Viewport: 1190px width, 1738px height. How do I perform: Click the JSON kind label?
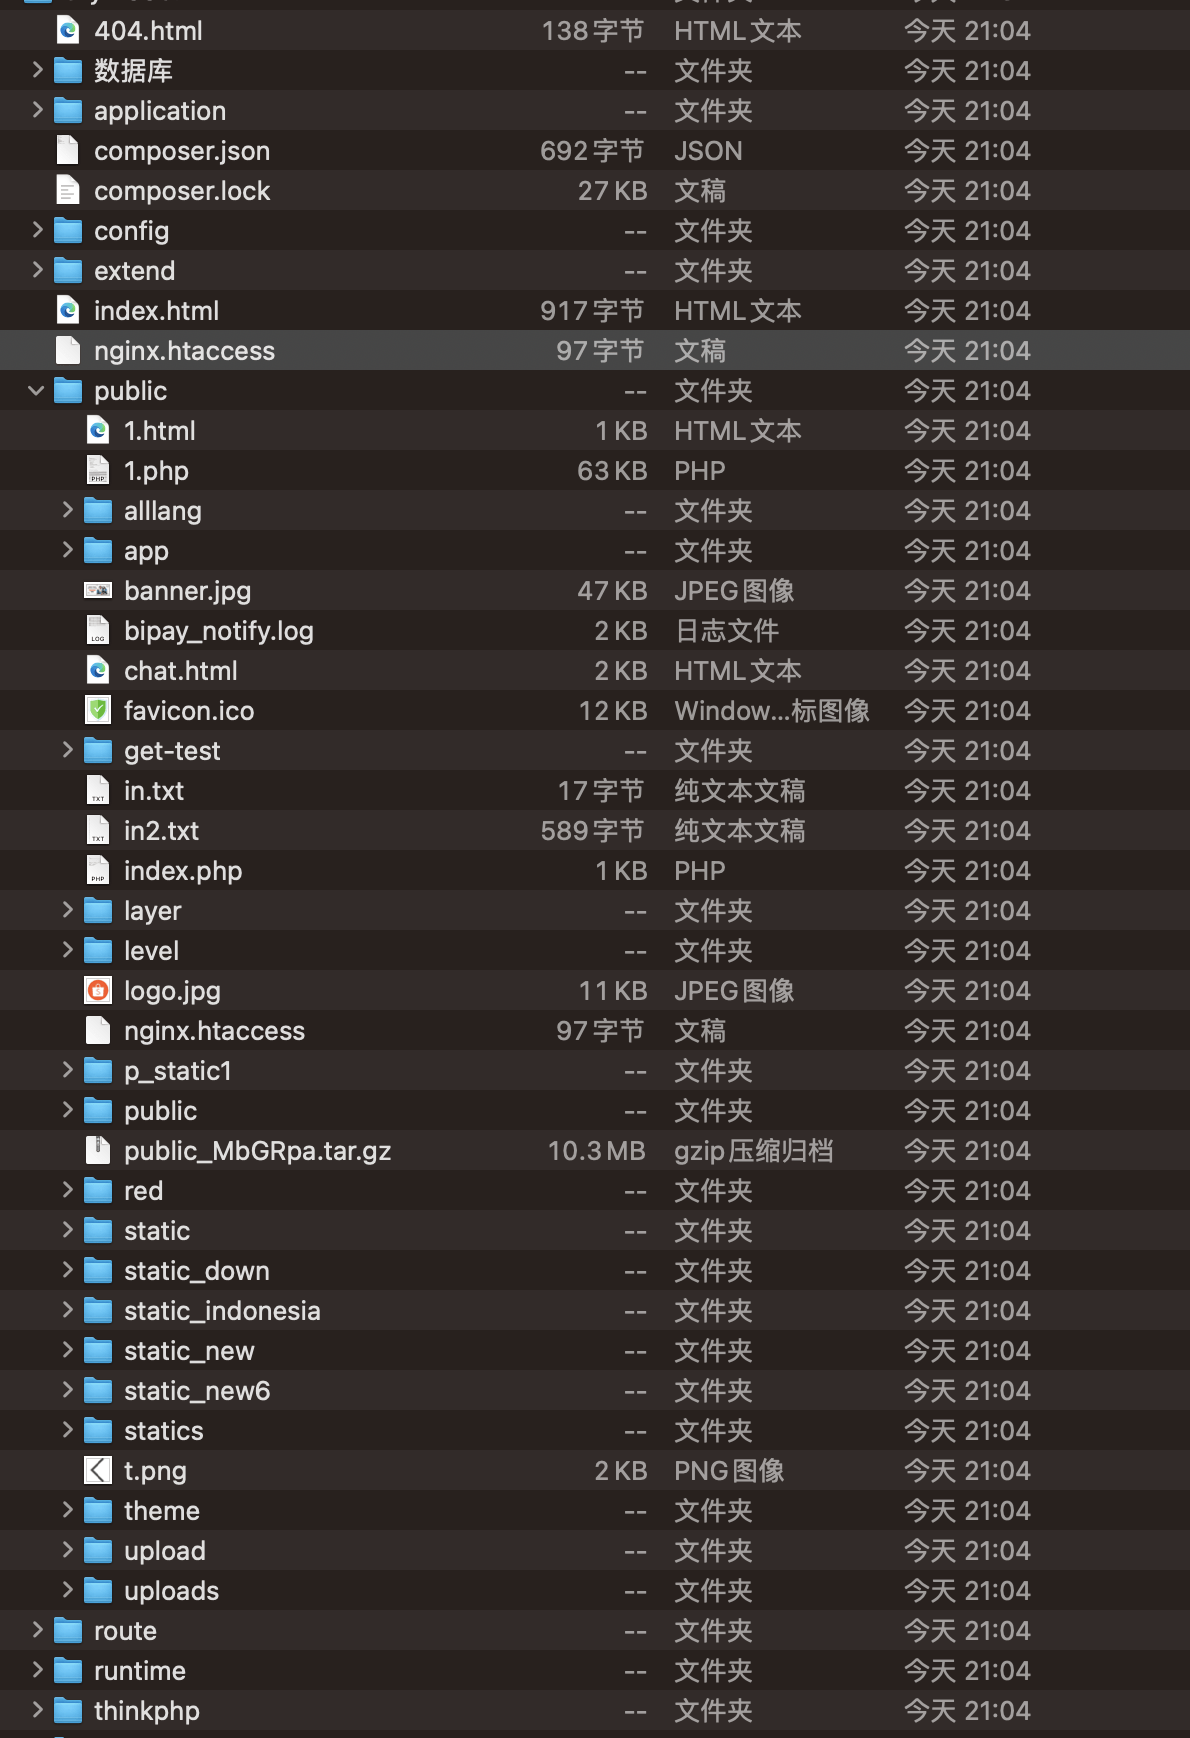coord(708,151)
